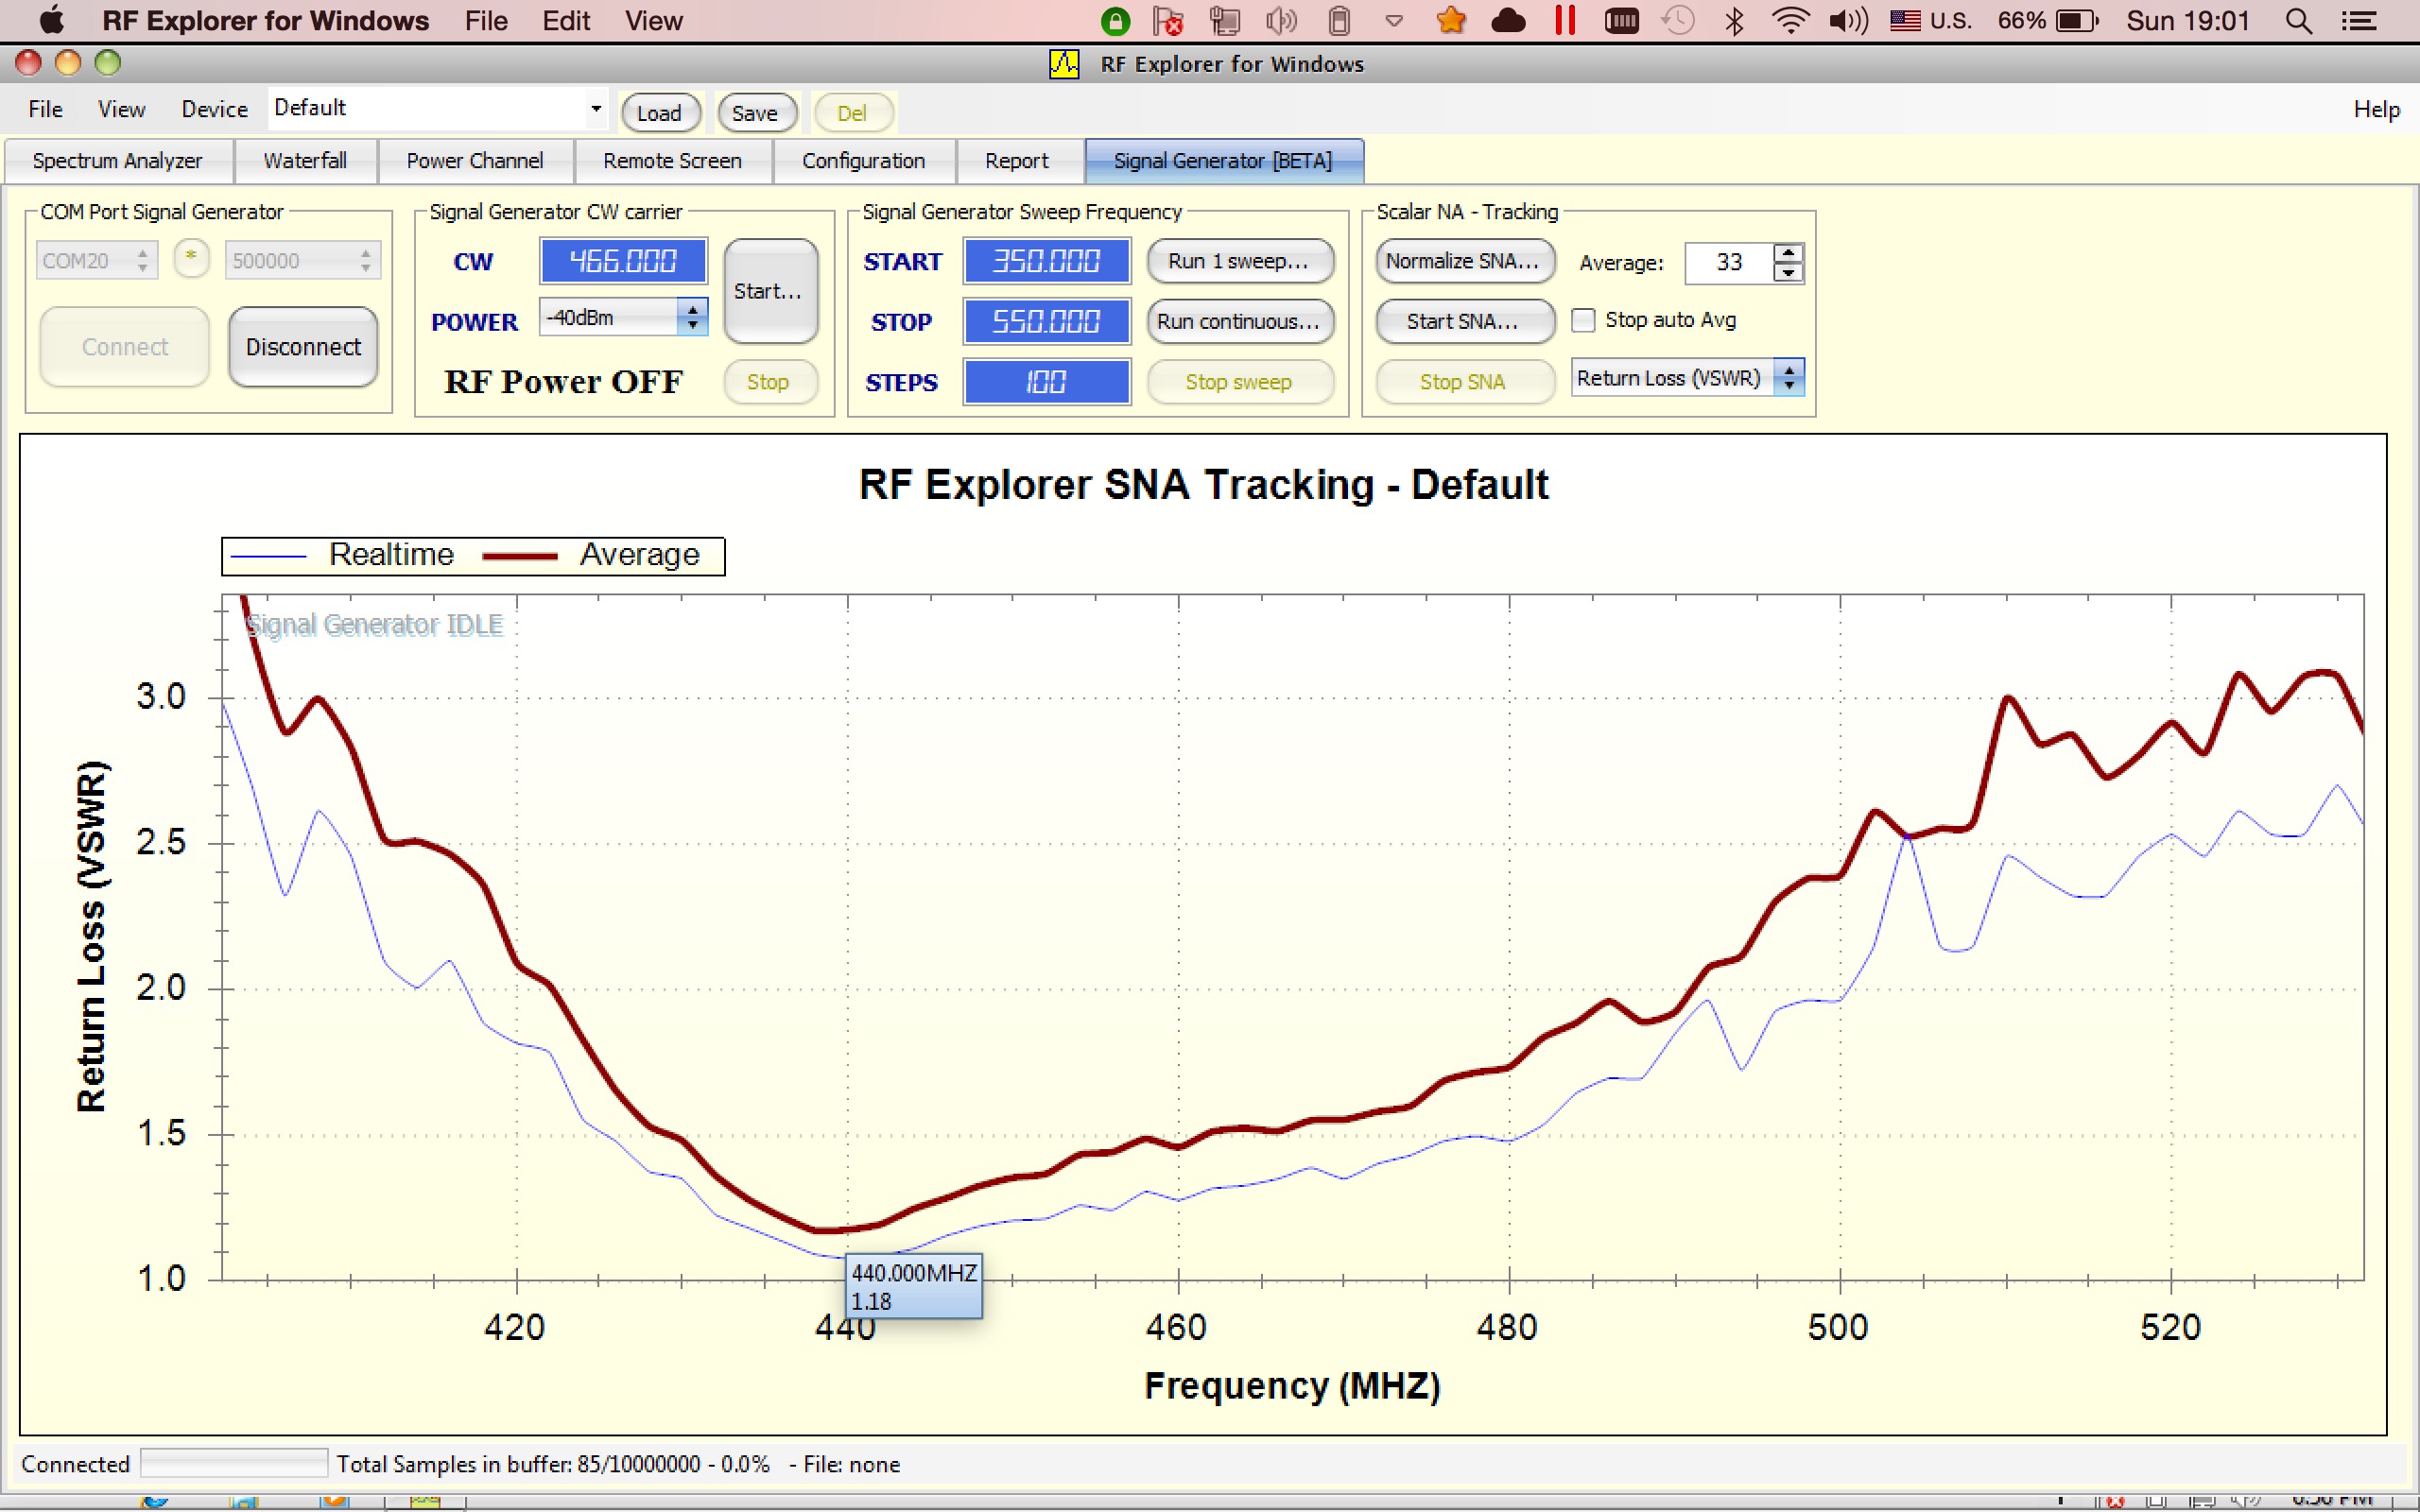
Task: Click the Average 33 value field
Action: click(1729, 262)
